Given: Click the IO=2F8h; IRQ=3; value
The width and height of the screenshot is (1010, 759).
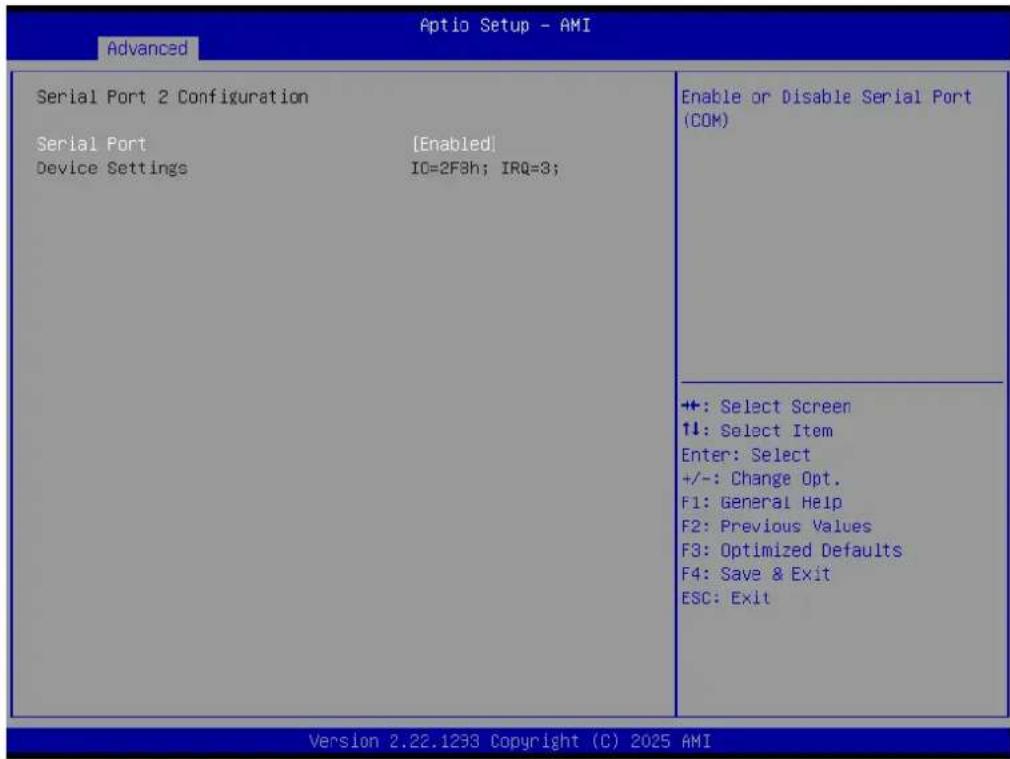Looking at the screenshot, I should [x=485, y=168].
